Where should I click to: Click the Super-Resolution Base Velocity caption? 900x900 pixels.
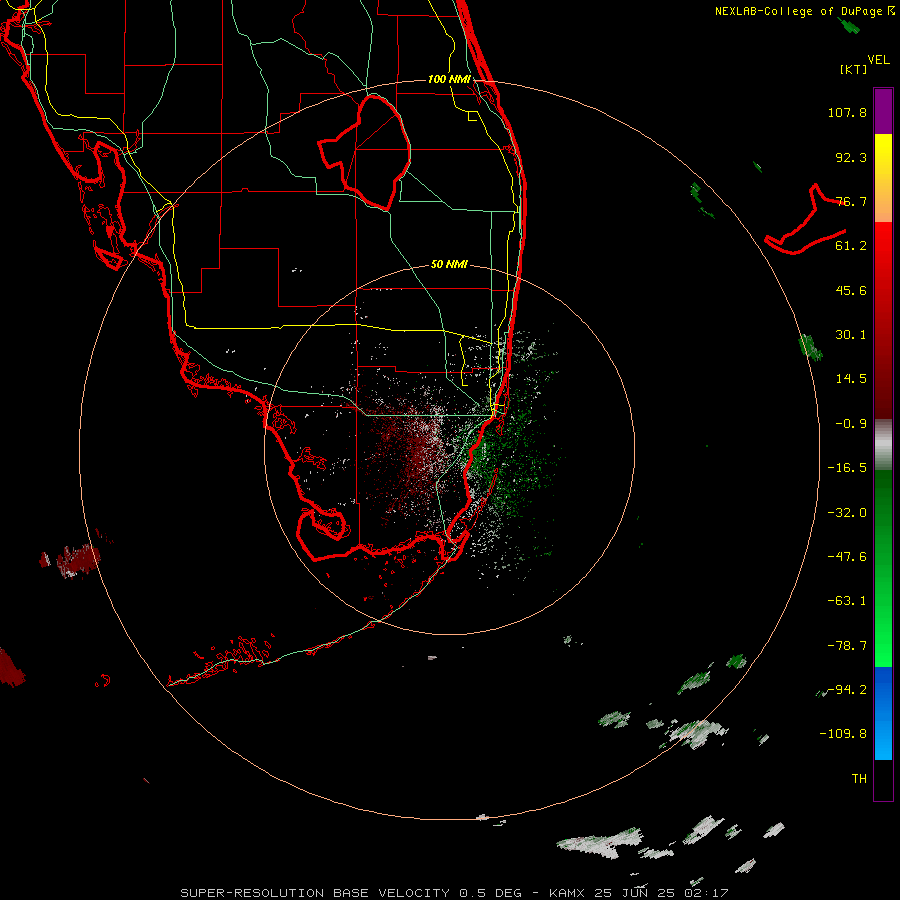coord(454,893)
